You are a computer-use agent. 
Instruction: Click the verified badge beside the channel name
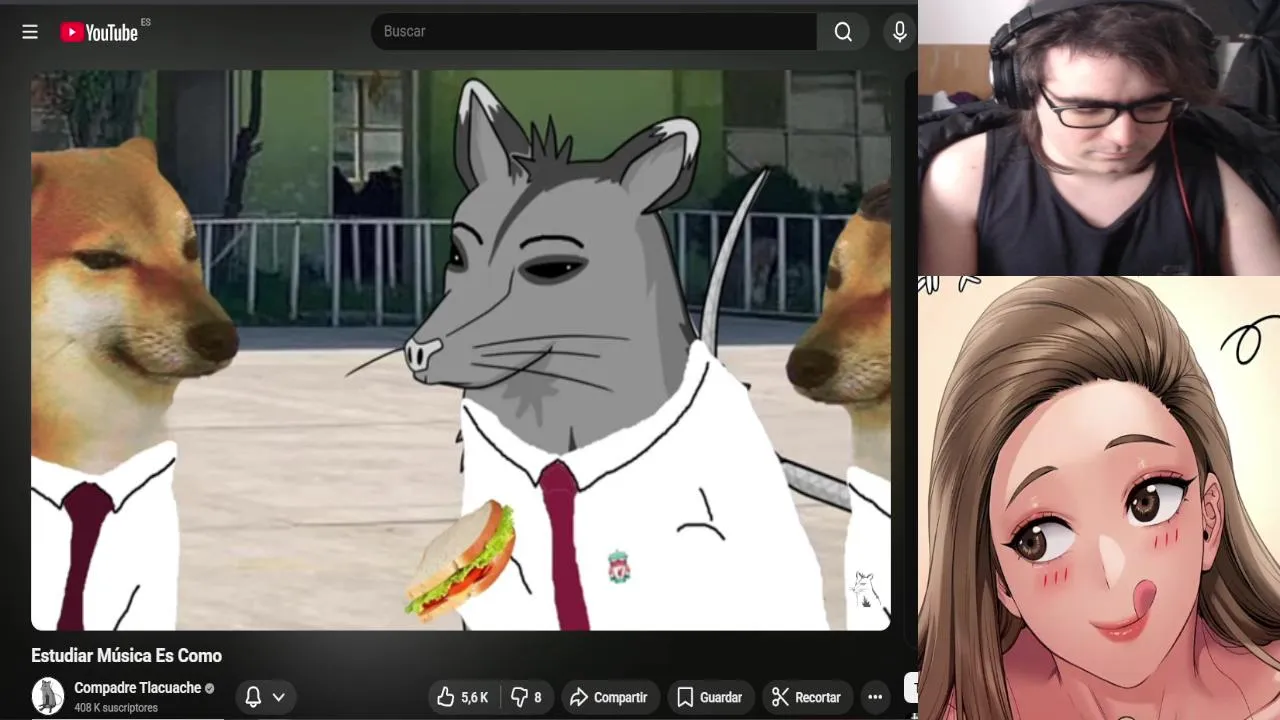(x=210, y=688)
